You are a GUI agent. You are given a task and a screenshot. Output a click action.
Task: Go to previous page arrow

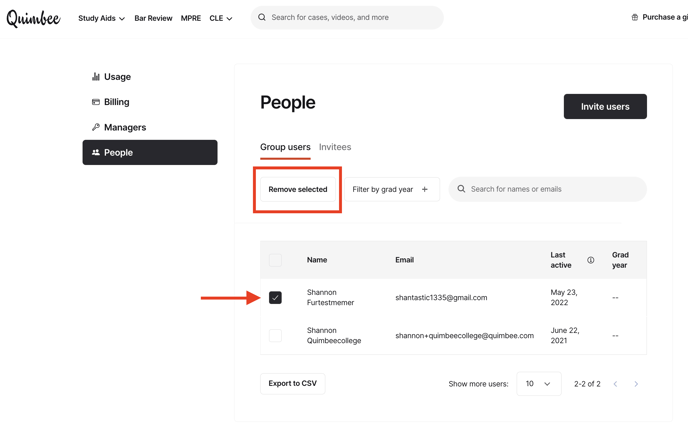(x=615, y=384)
